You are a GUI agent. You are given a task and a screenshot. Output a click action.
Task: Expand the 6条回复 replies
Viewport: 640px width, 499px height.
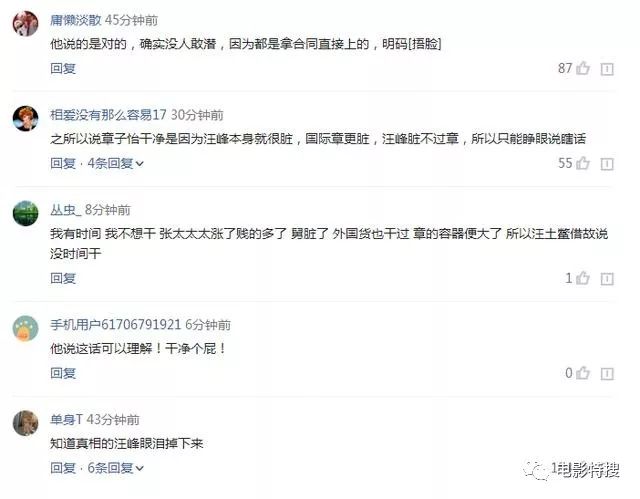tap(116, 468)
